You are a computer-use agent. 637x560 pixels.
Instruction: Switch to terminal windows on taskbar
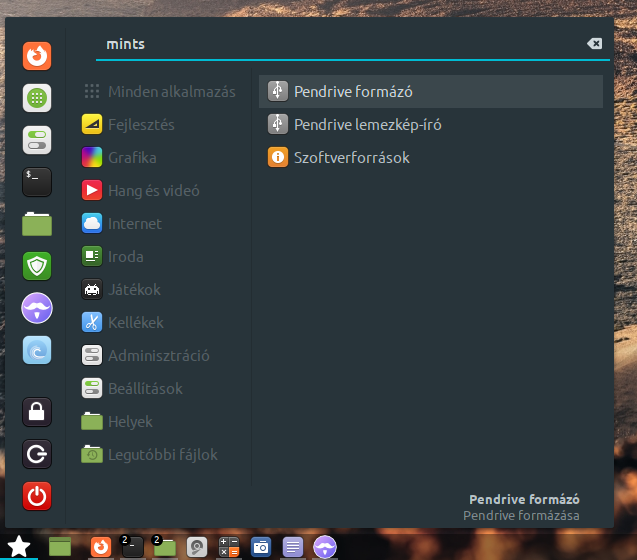pos(133,547)
